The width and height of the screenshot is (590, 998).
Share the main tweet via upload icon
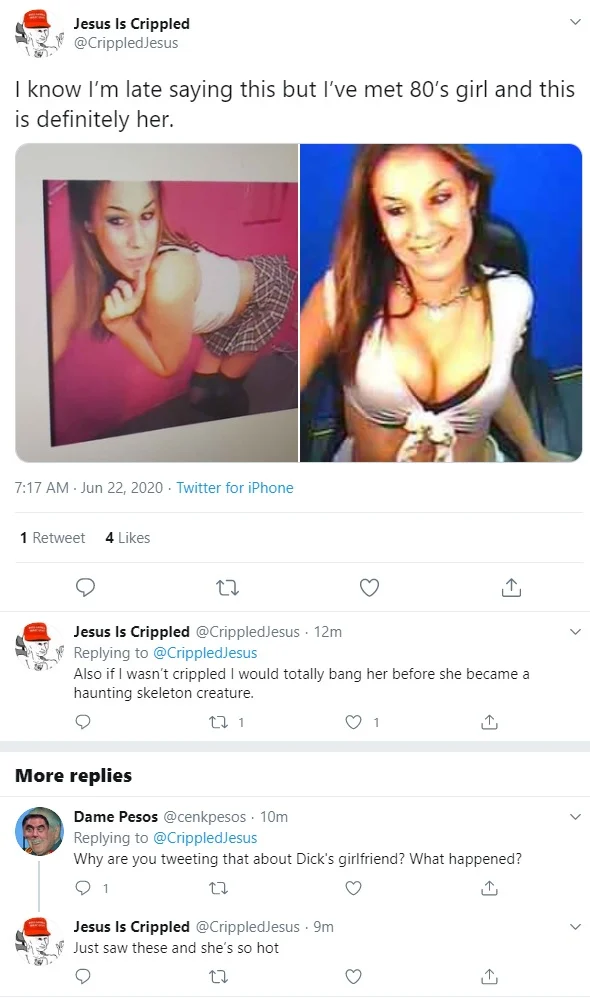coord(511,587)
